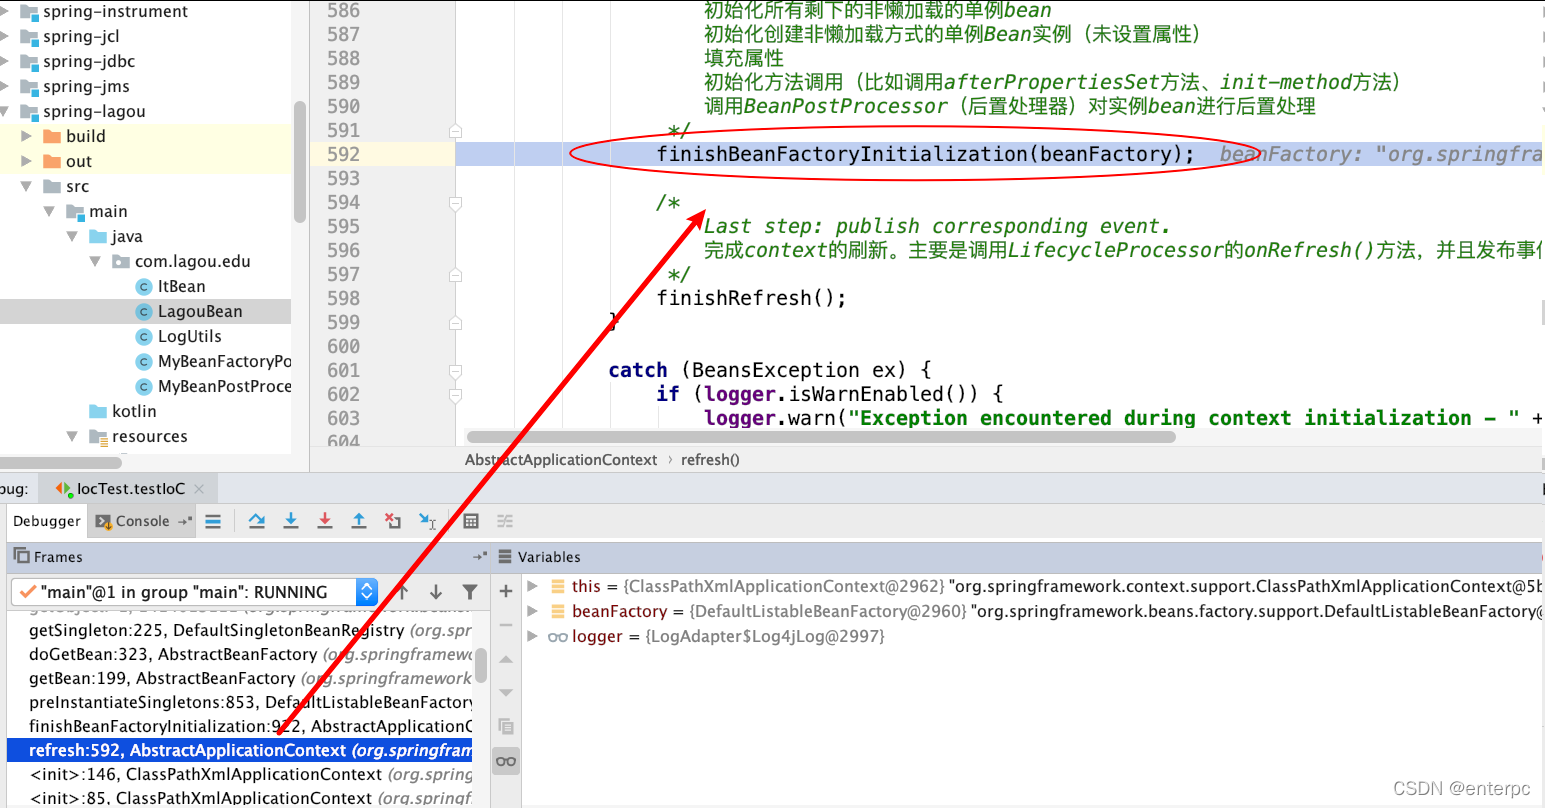Click refresh() in editor breadcrumb

click(710, 460)
